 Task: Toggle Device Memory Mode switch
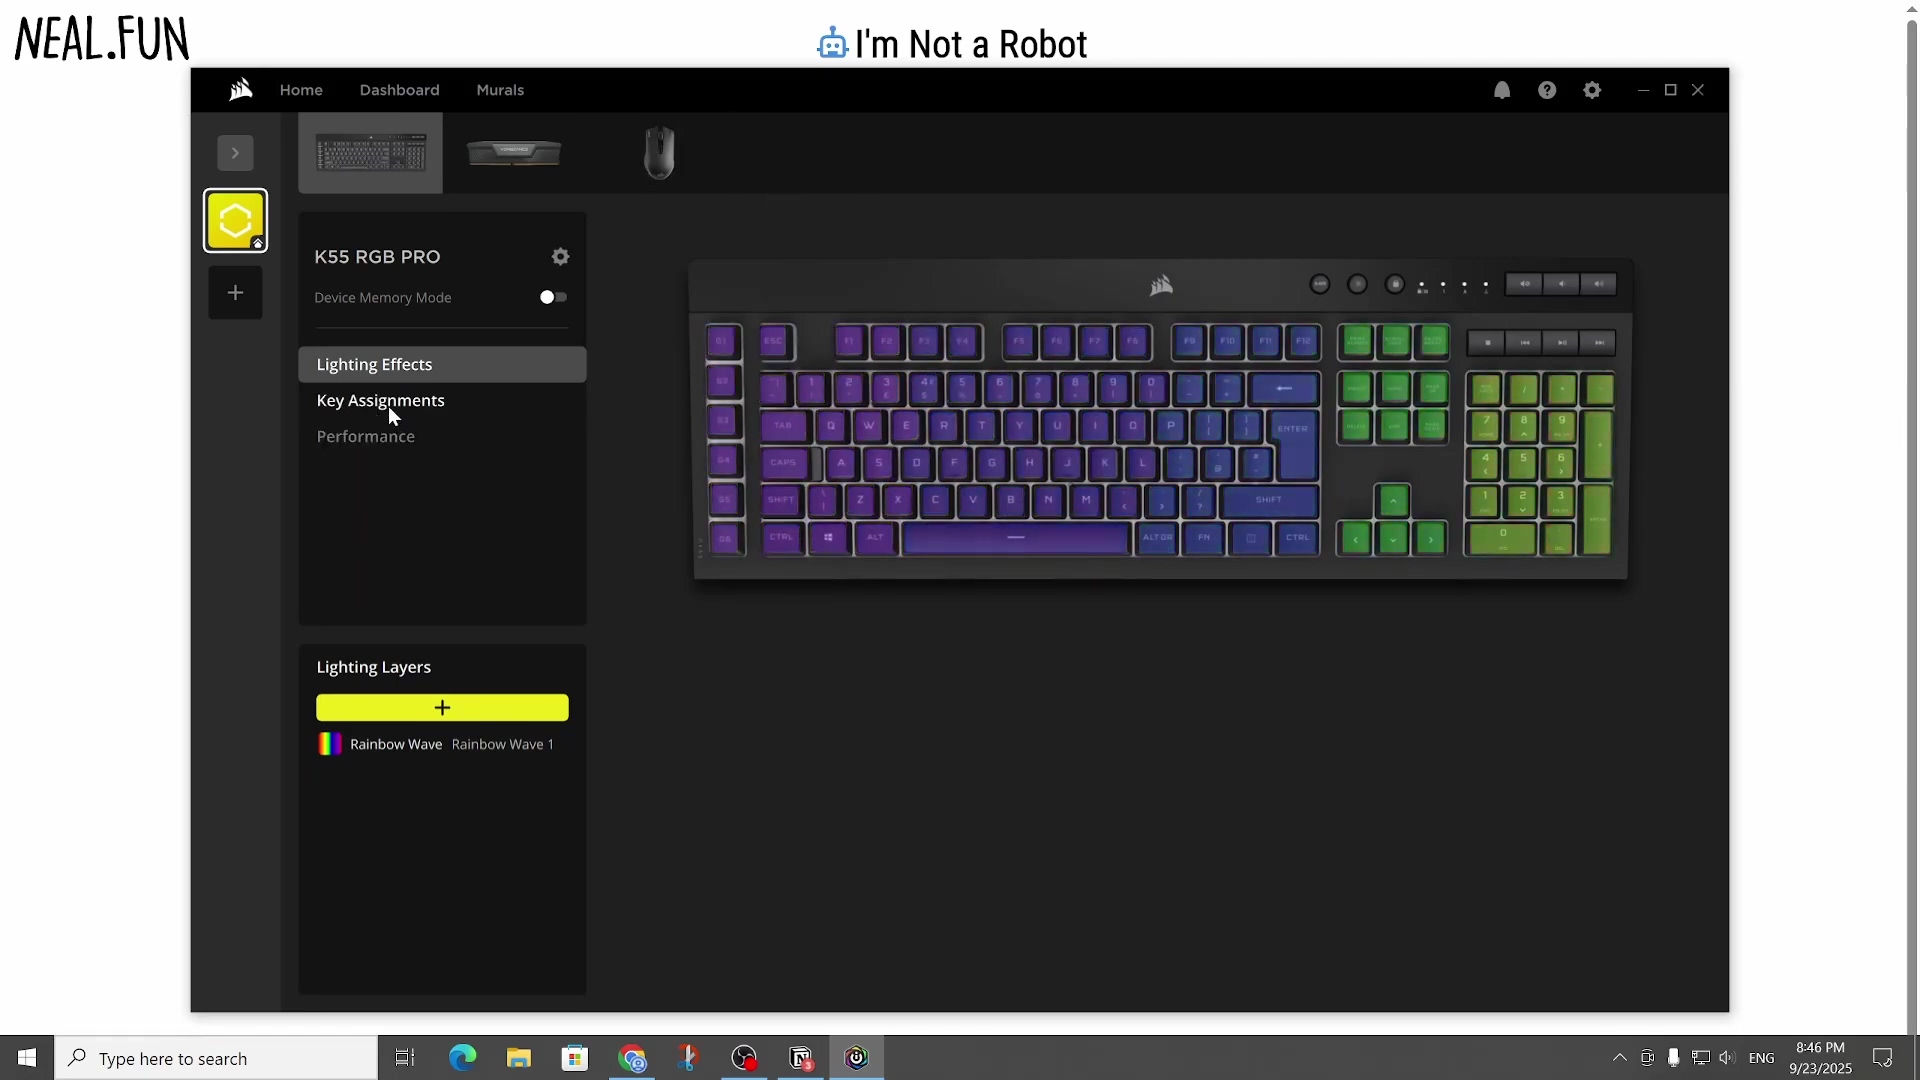click(553, 297)
